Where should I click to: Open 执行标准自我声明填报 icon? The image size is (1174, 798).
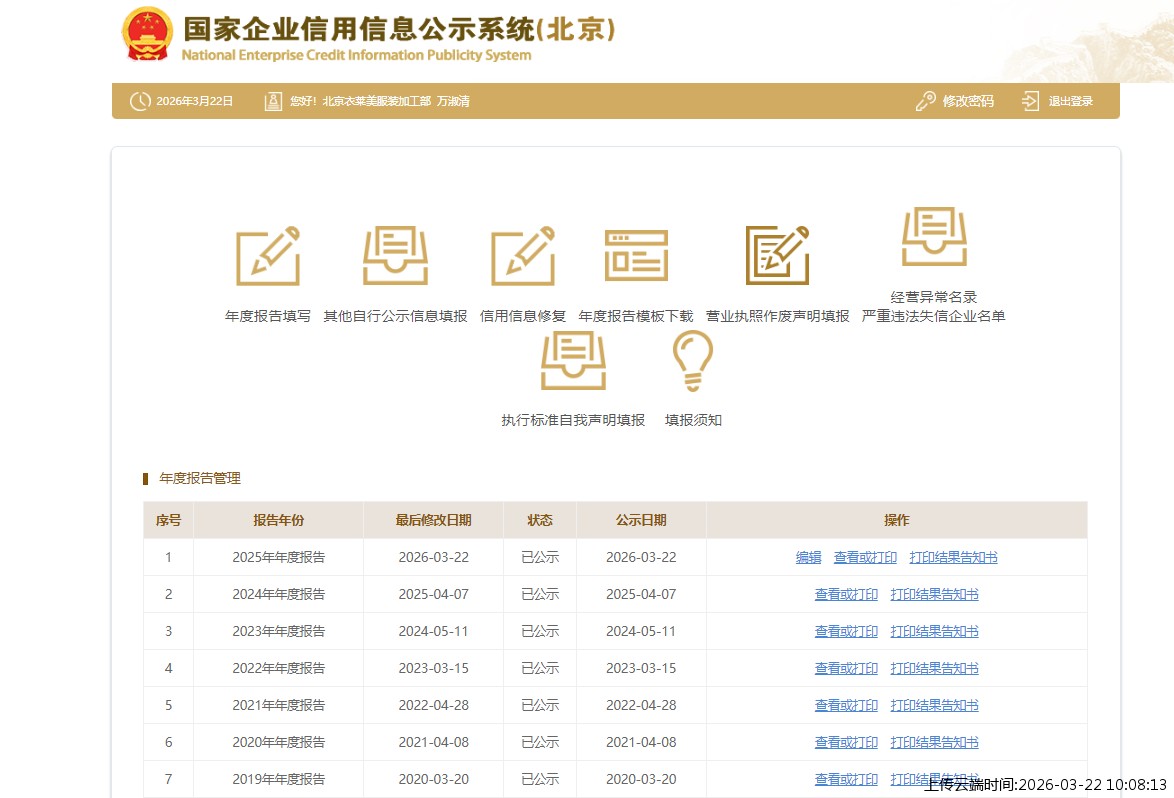pyautogui.click(x=573, y=361)
